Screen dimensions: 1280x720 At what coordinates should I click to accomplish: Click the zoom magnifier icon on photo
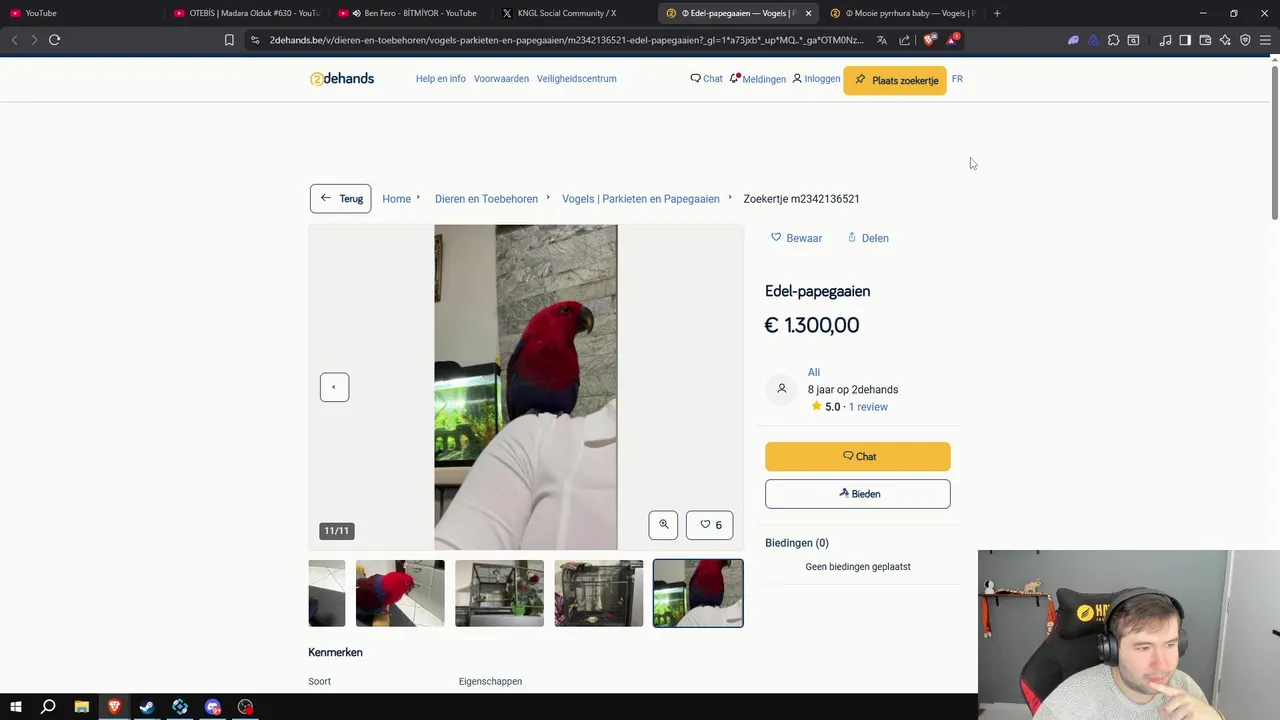point(663,525)
